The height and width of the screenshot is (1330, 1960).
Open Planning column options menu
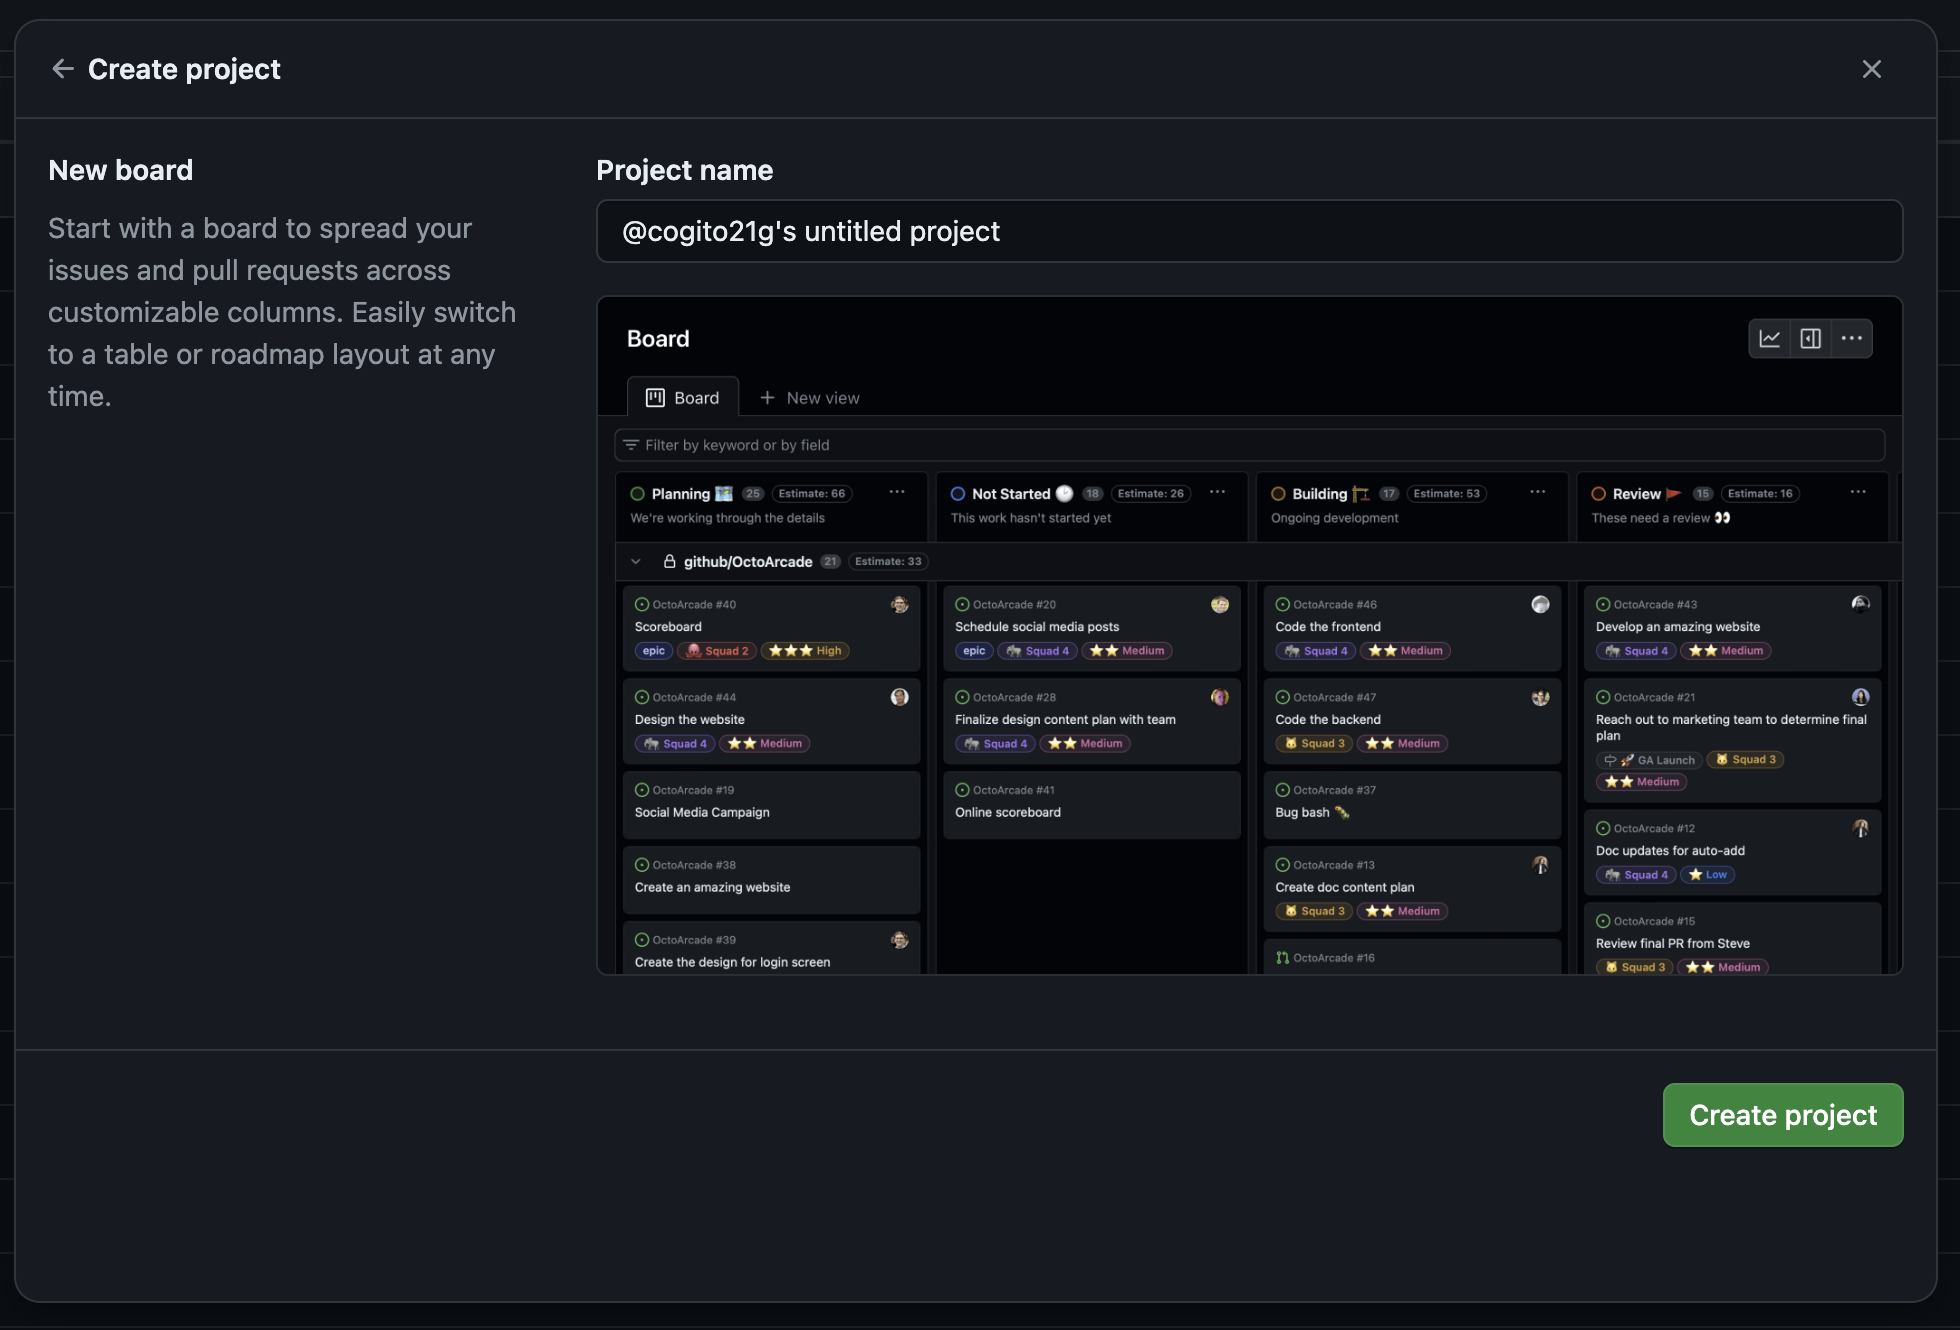[897, 492]
